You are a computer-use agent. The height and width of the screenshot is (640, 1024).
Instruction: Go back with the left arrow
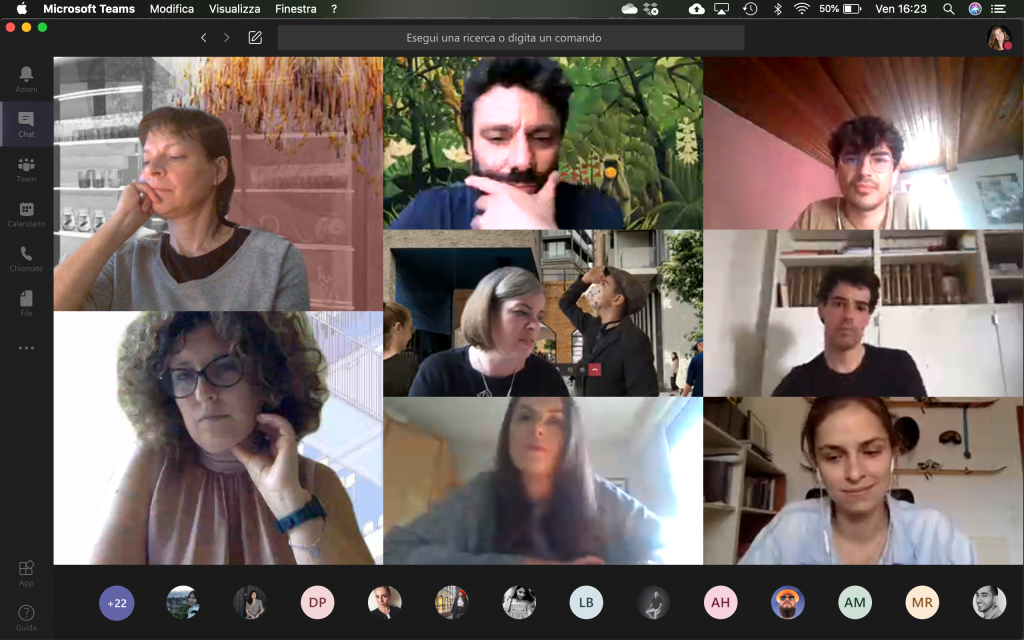(204, 38)
